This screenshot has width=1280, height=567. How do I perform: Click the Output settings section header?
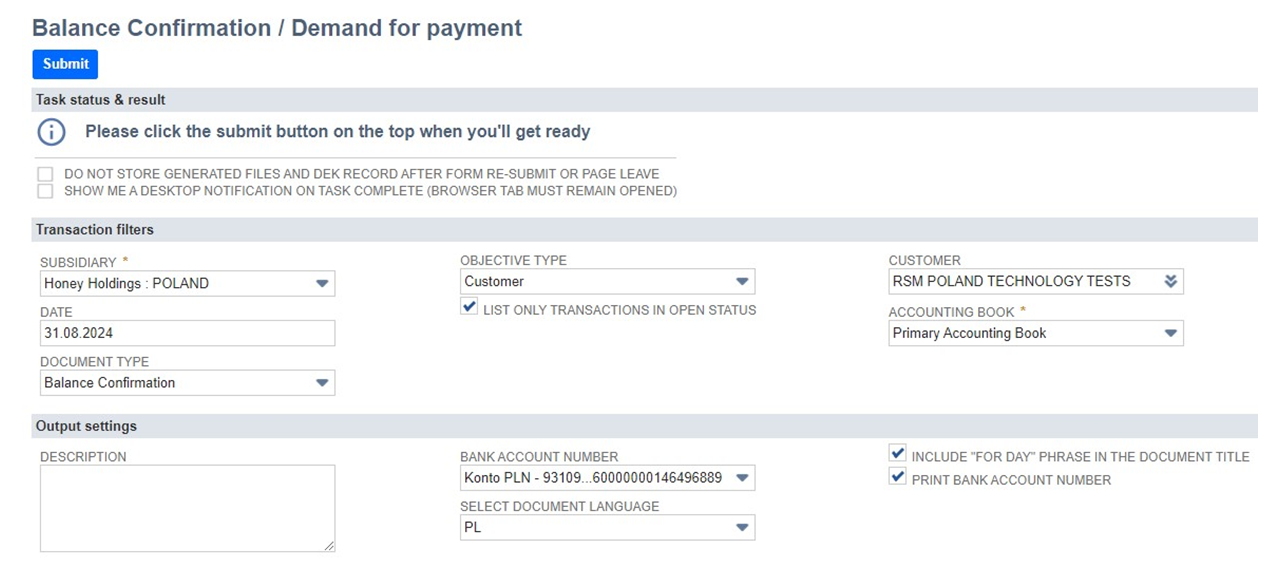click(x=86, y=426)
